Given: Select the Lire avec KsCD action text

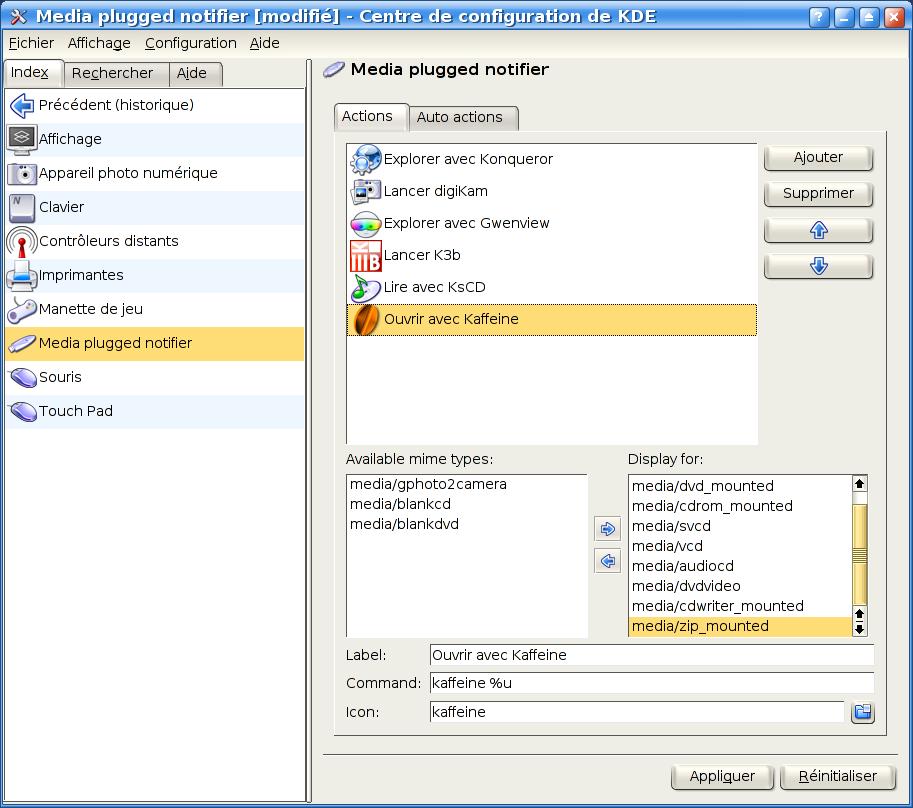Looking at the screenshot, I should tap(434, 288).
